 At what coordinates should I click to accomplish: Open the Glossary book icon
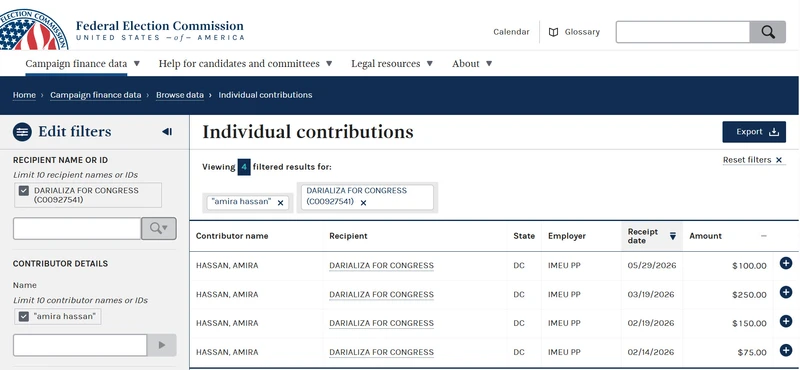(553, 32)
